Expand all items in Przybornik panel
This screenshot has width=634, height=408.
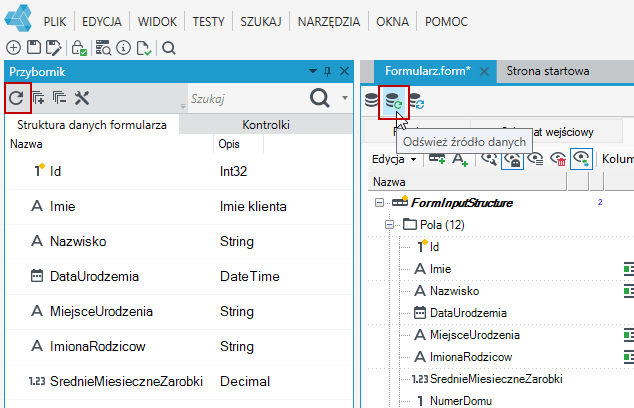pos(38,98)
